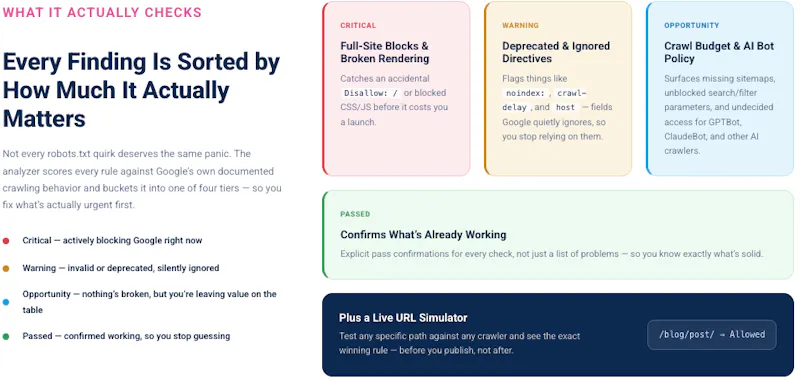Click the Plus a Live URL Simulator heading
The width and height of the screenshot is (800, 381).
pyautogui.click(x=403, y=318)
